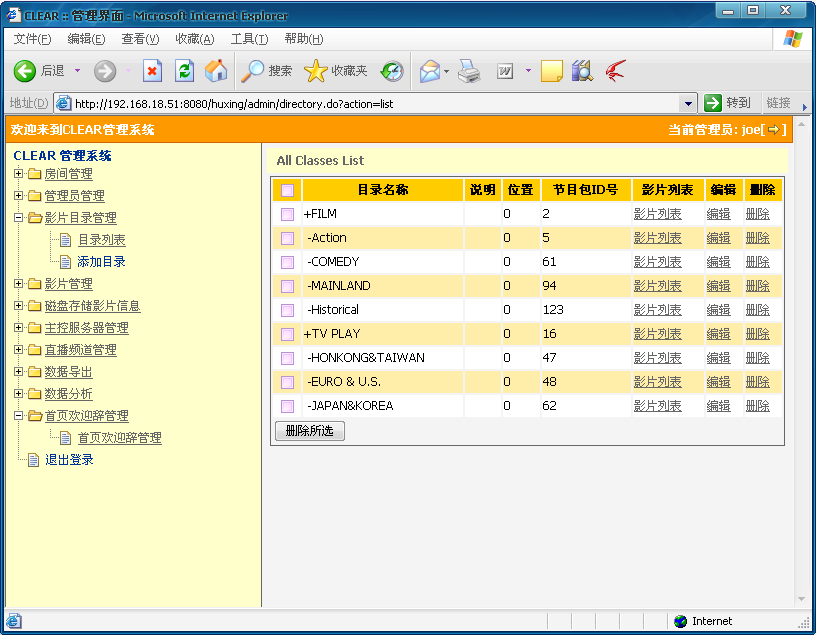Click the Forward arrow button in the toolbar

pos(105,71)
